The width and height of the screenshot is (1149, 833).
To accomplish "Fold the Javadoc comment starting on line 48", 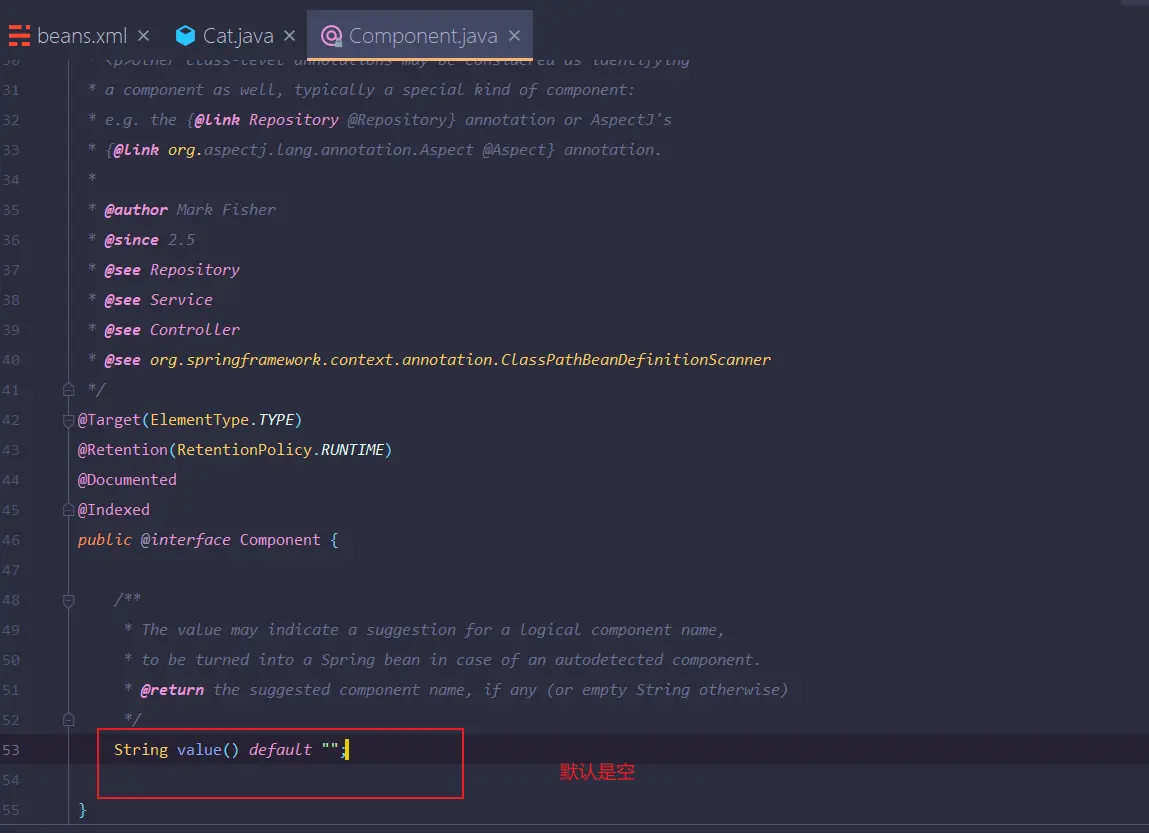I will point(68,601).
